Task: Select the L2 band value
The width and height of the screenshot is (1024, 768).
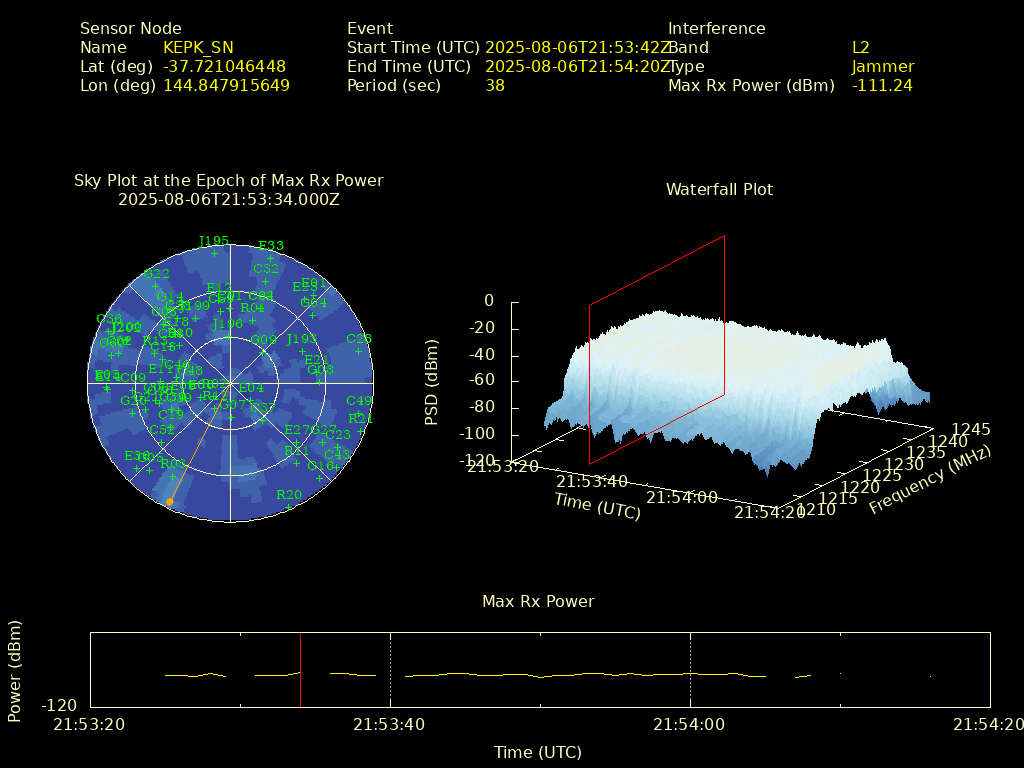Action: 861,48
